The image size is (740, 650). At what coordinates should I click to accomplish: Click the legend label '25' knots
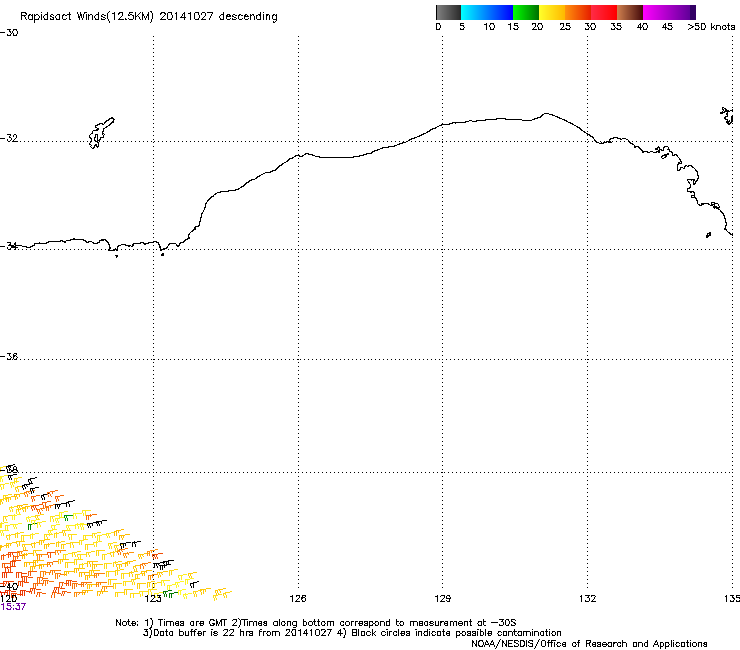pyautogui.click(x=565, y=27)
